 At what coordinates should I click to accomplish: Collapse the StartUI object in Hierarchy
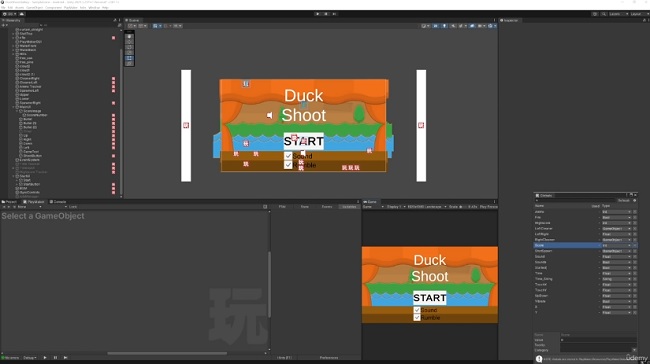(14, 176)
